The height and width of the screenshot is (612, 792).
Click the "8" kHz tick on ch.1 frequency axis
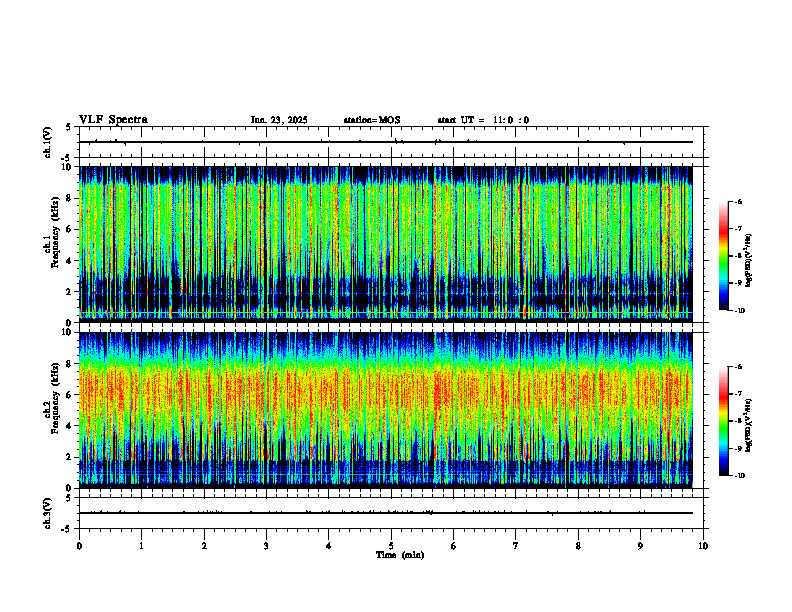(71, 198)
